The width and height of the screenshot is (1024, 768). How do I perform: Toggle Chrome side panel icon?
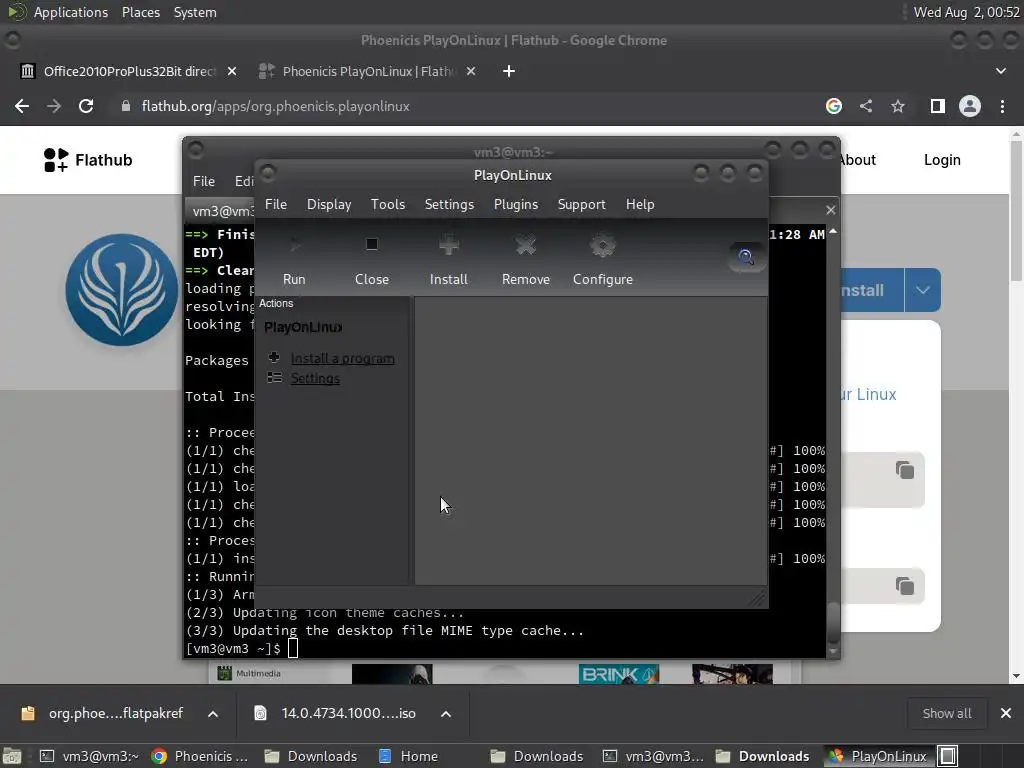[937, 106]
